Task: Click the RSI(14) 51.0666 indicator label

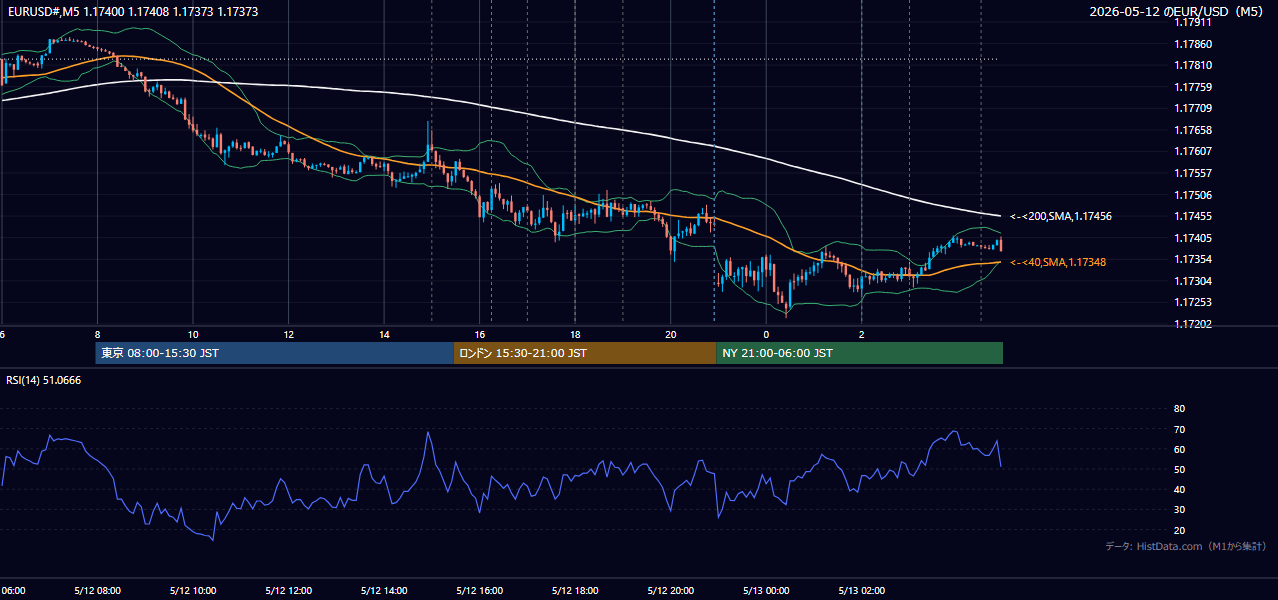Action: 44,380
